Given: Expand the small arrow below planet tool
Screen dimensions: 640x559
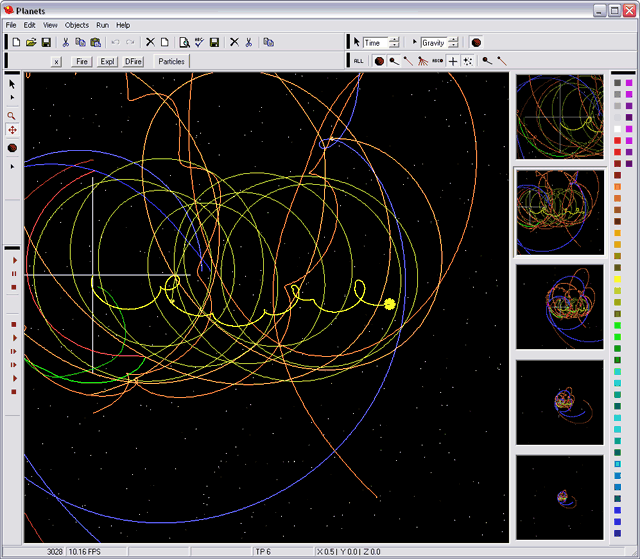Looking at the screenshot, I should tap(12, 166).
